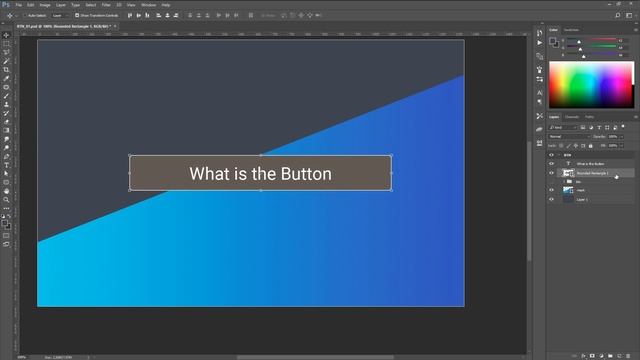Select the Zoom tool

point(6,200)
